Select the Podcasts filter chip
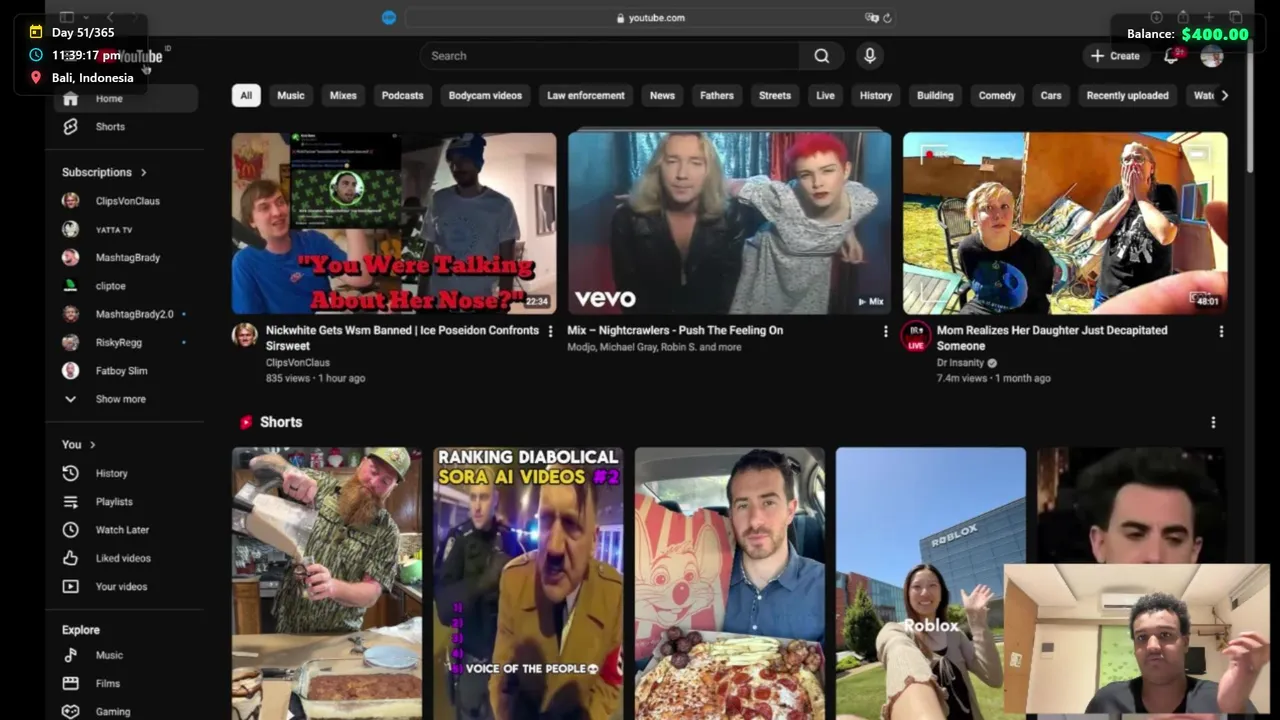The width and height of the screenshot is (1280, 720). [x=402, y=96]
